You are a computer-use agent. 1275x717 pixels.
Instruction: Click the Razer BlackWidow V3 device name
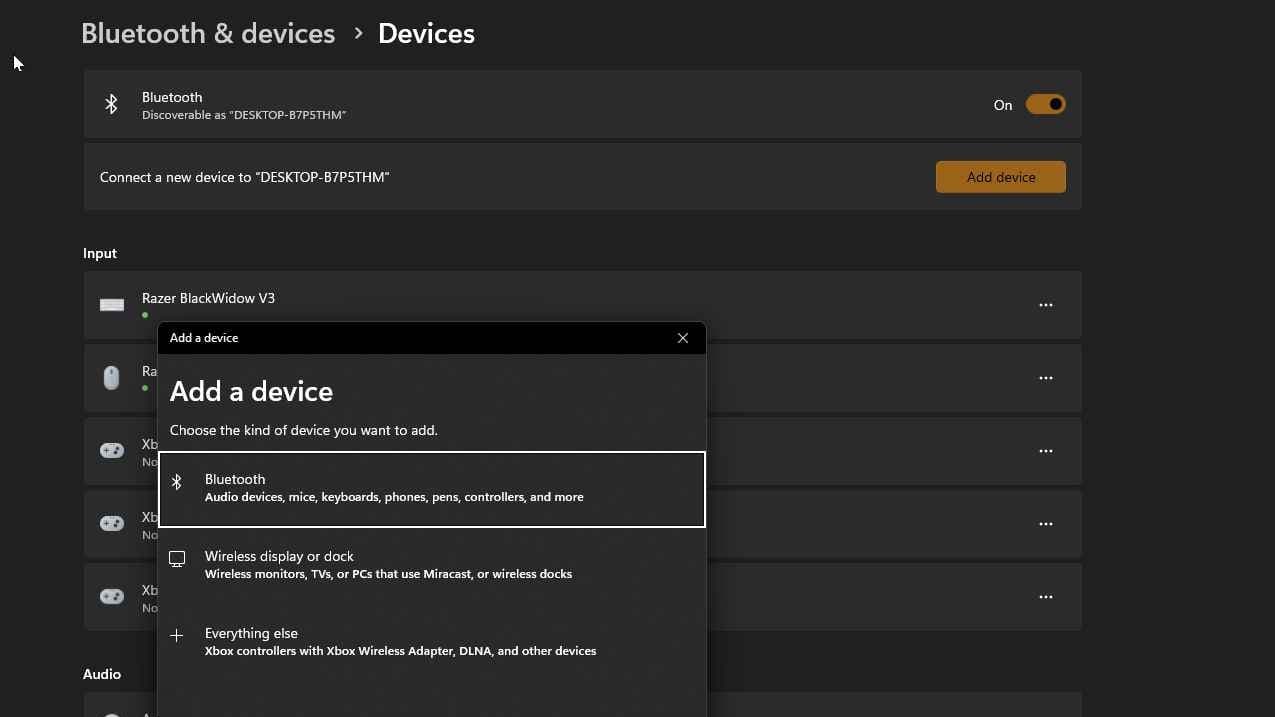coord(208,298)
